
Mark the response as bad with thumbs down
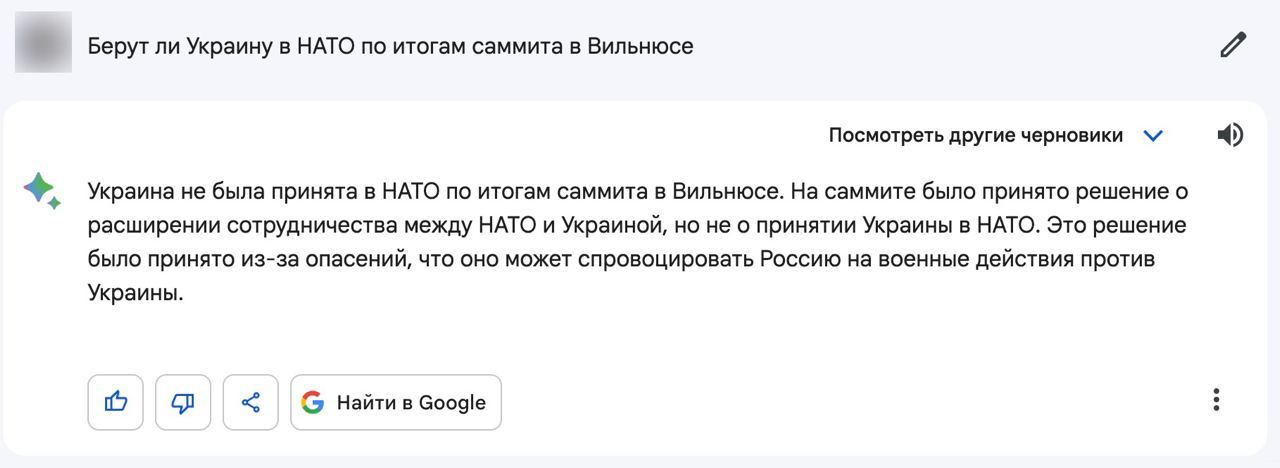click(x=183, y=402)
